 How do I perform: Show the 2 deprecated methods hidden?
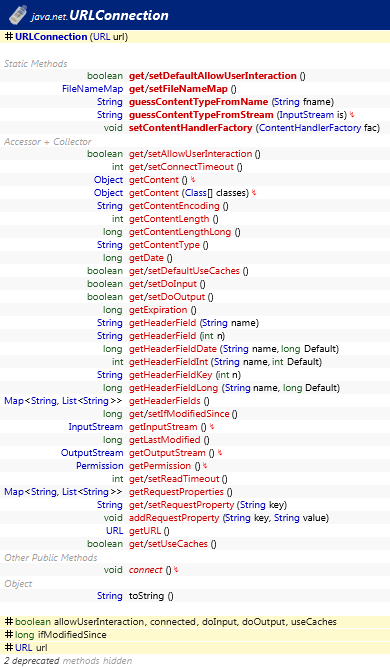point(68,661)
